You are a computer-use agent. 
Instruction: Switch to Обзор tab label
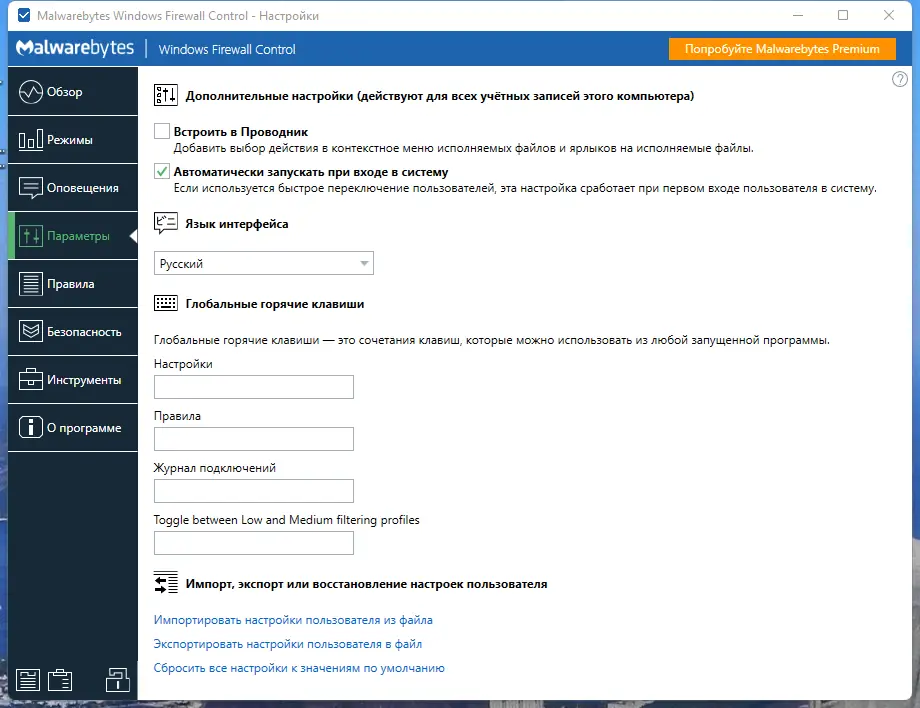(65, 92)
